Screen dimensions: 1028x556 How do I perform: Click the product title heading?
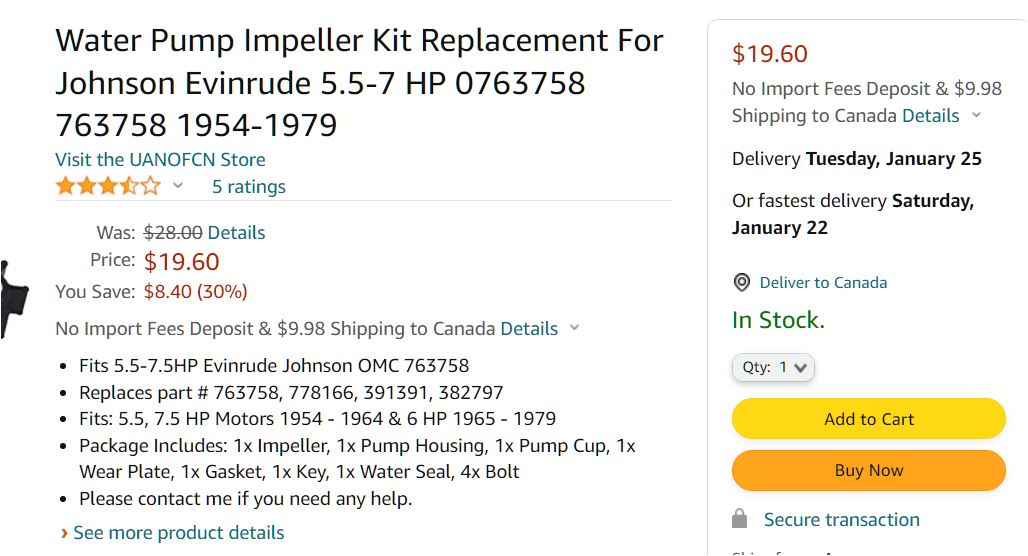tap(359, 83)
